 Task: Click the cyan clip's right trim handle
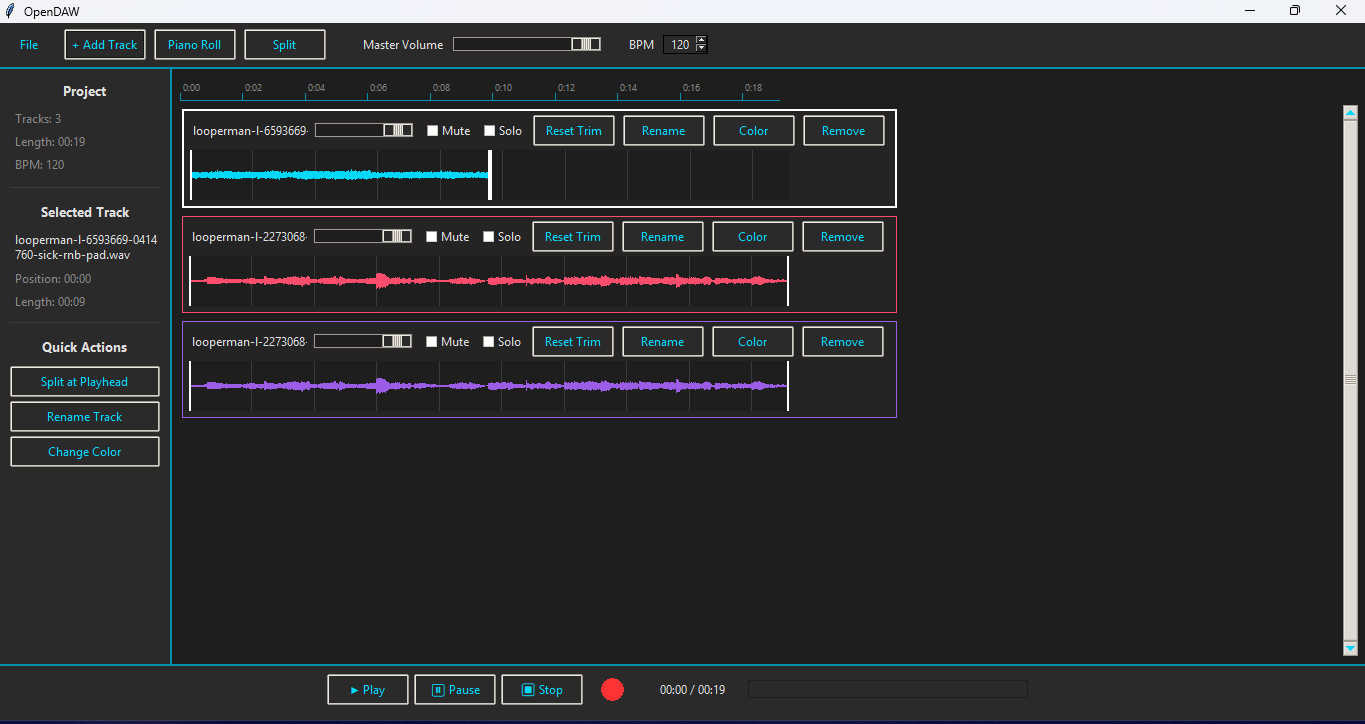tap(490, 175)
